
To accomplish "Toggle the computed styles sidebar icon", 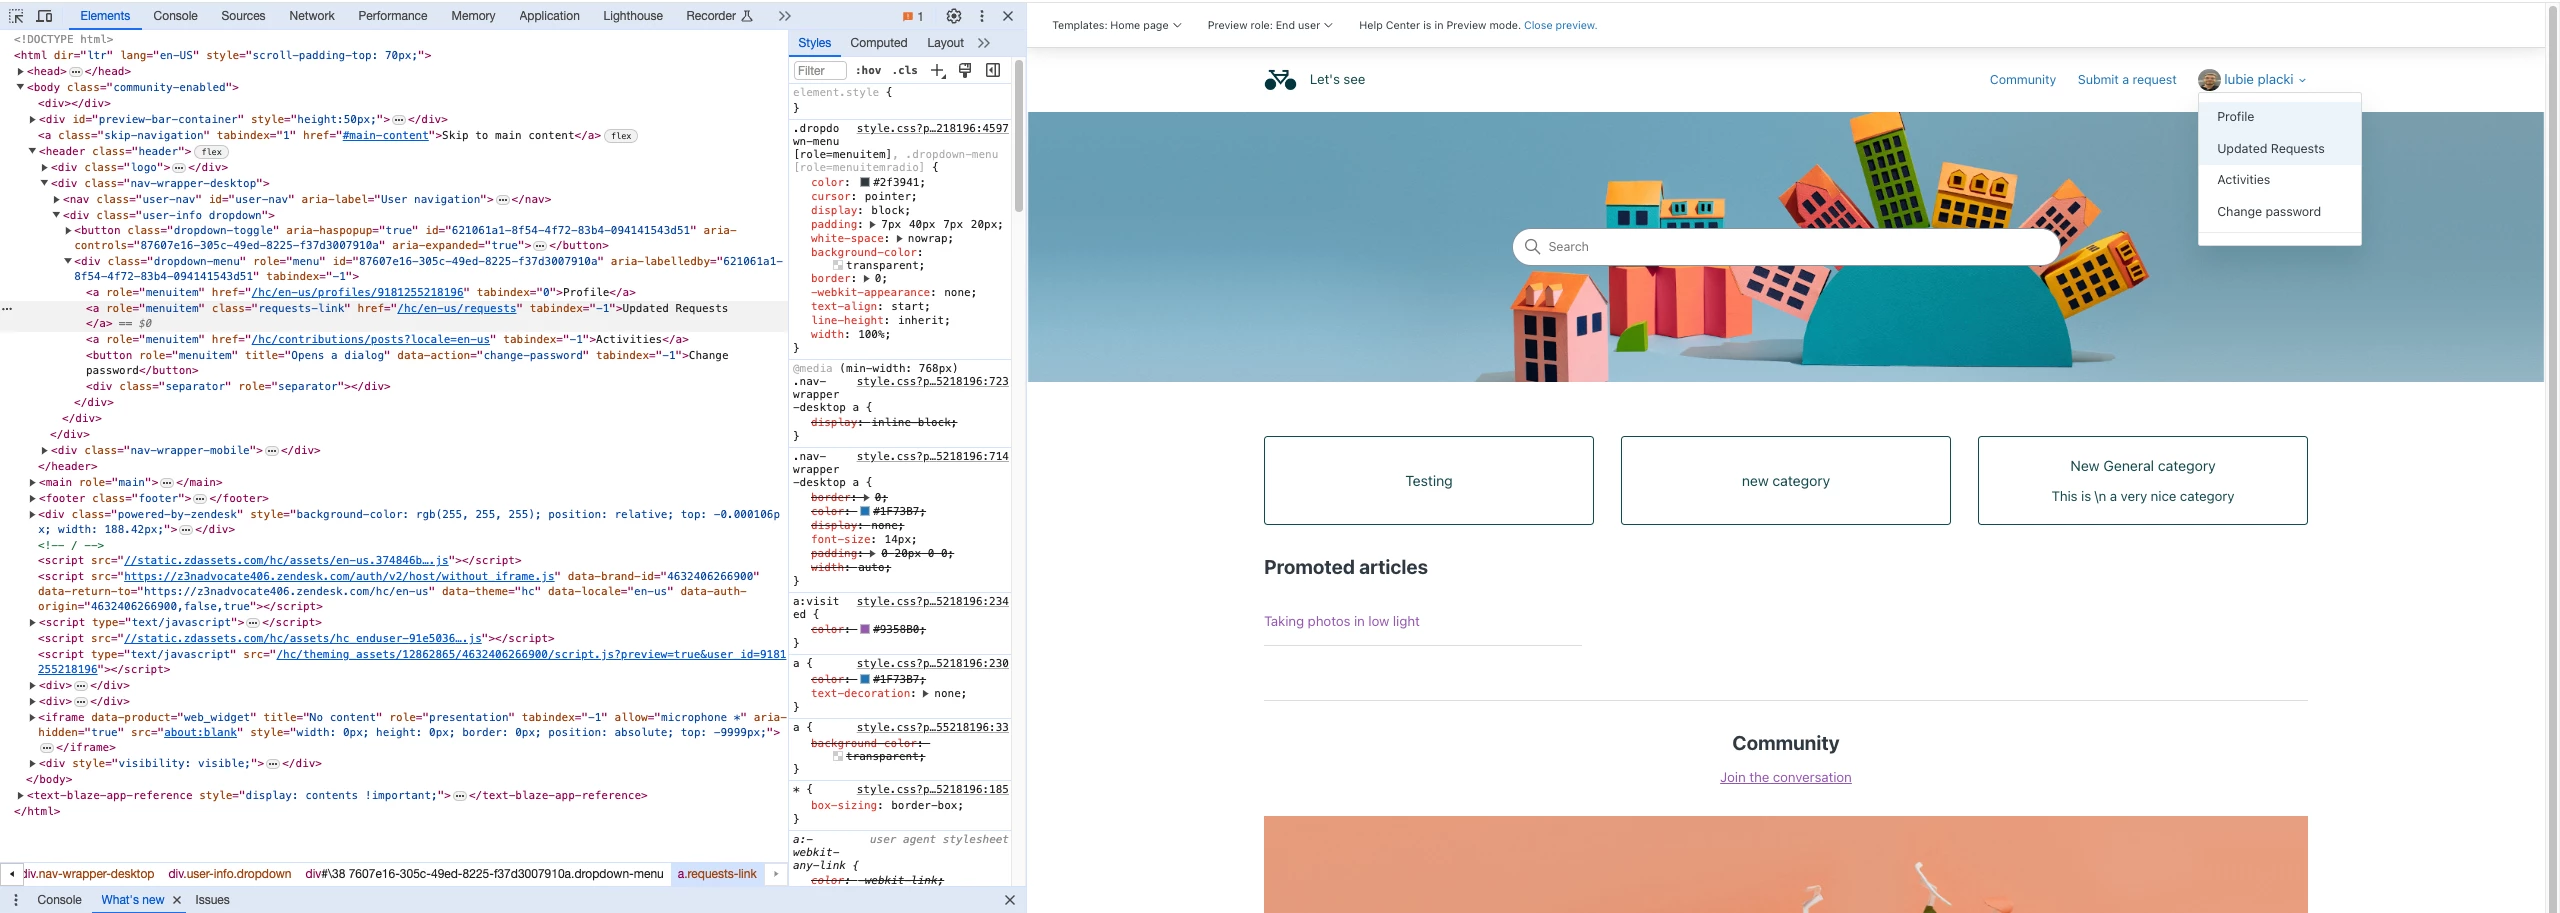I will (993, 70).
